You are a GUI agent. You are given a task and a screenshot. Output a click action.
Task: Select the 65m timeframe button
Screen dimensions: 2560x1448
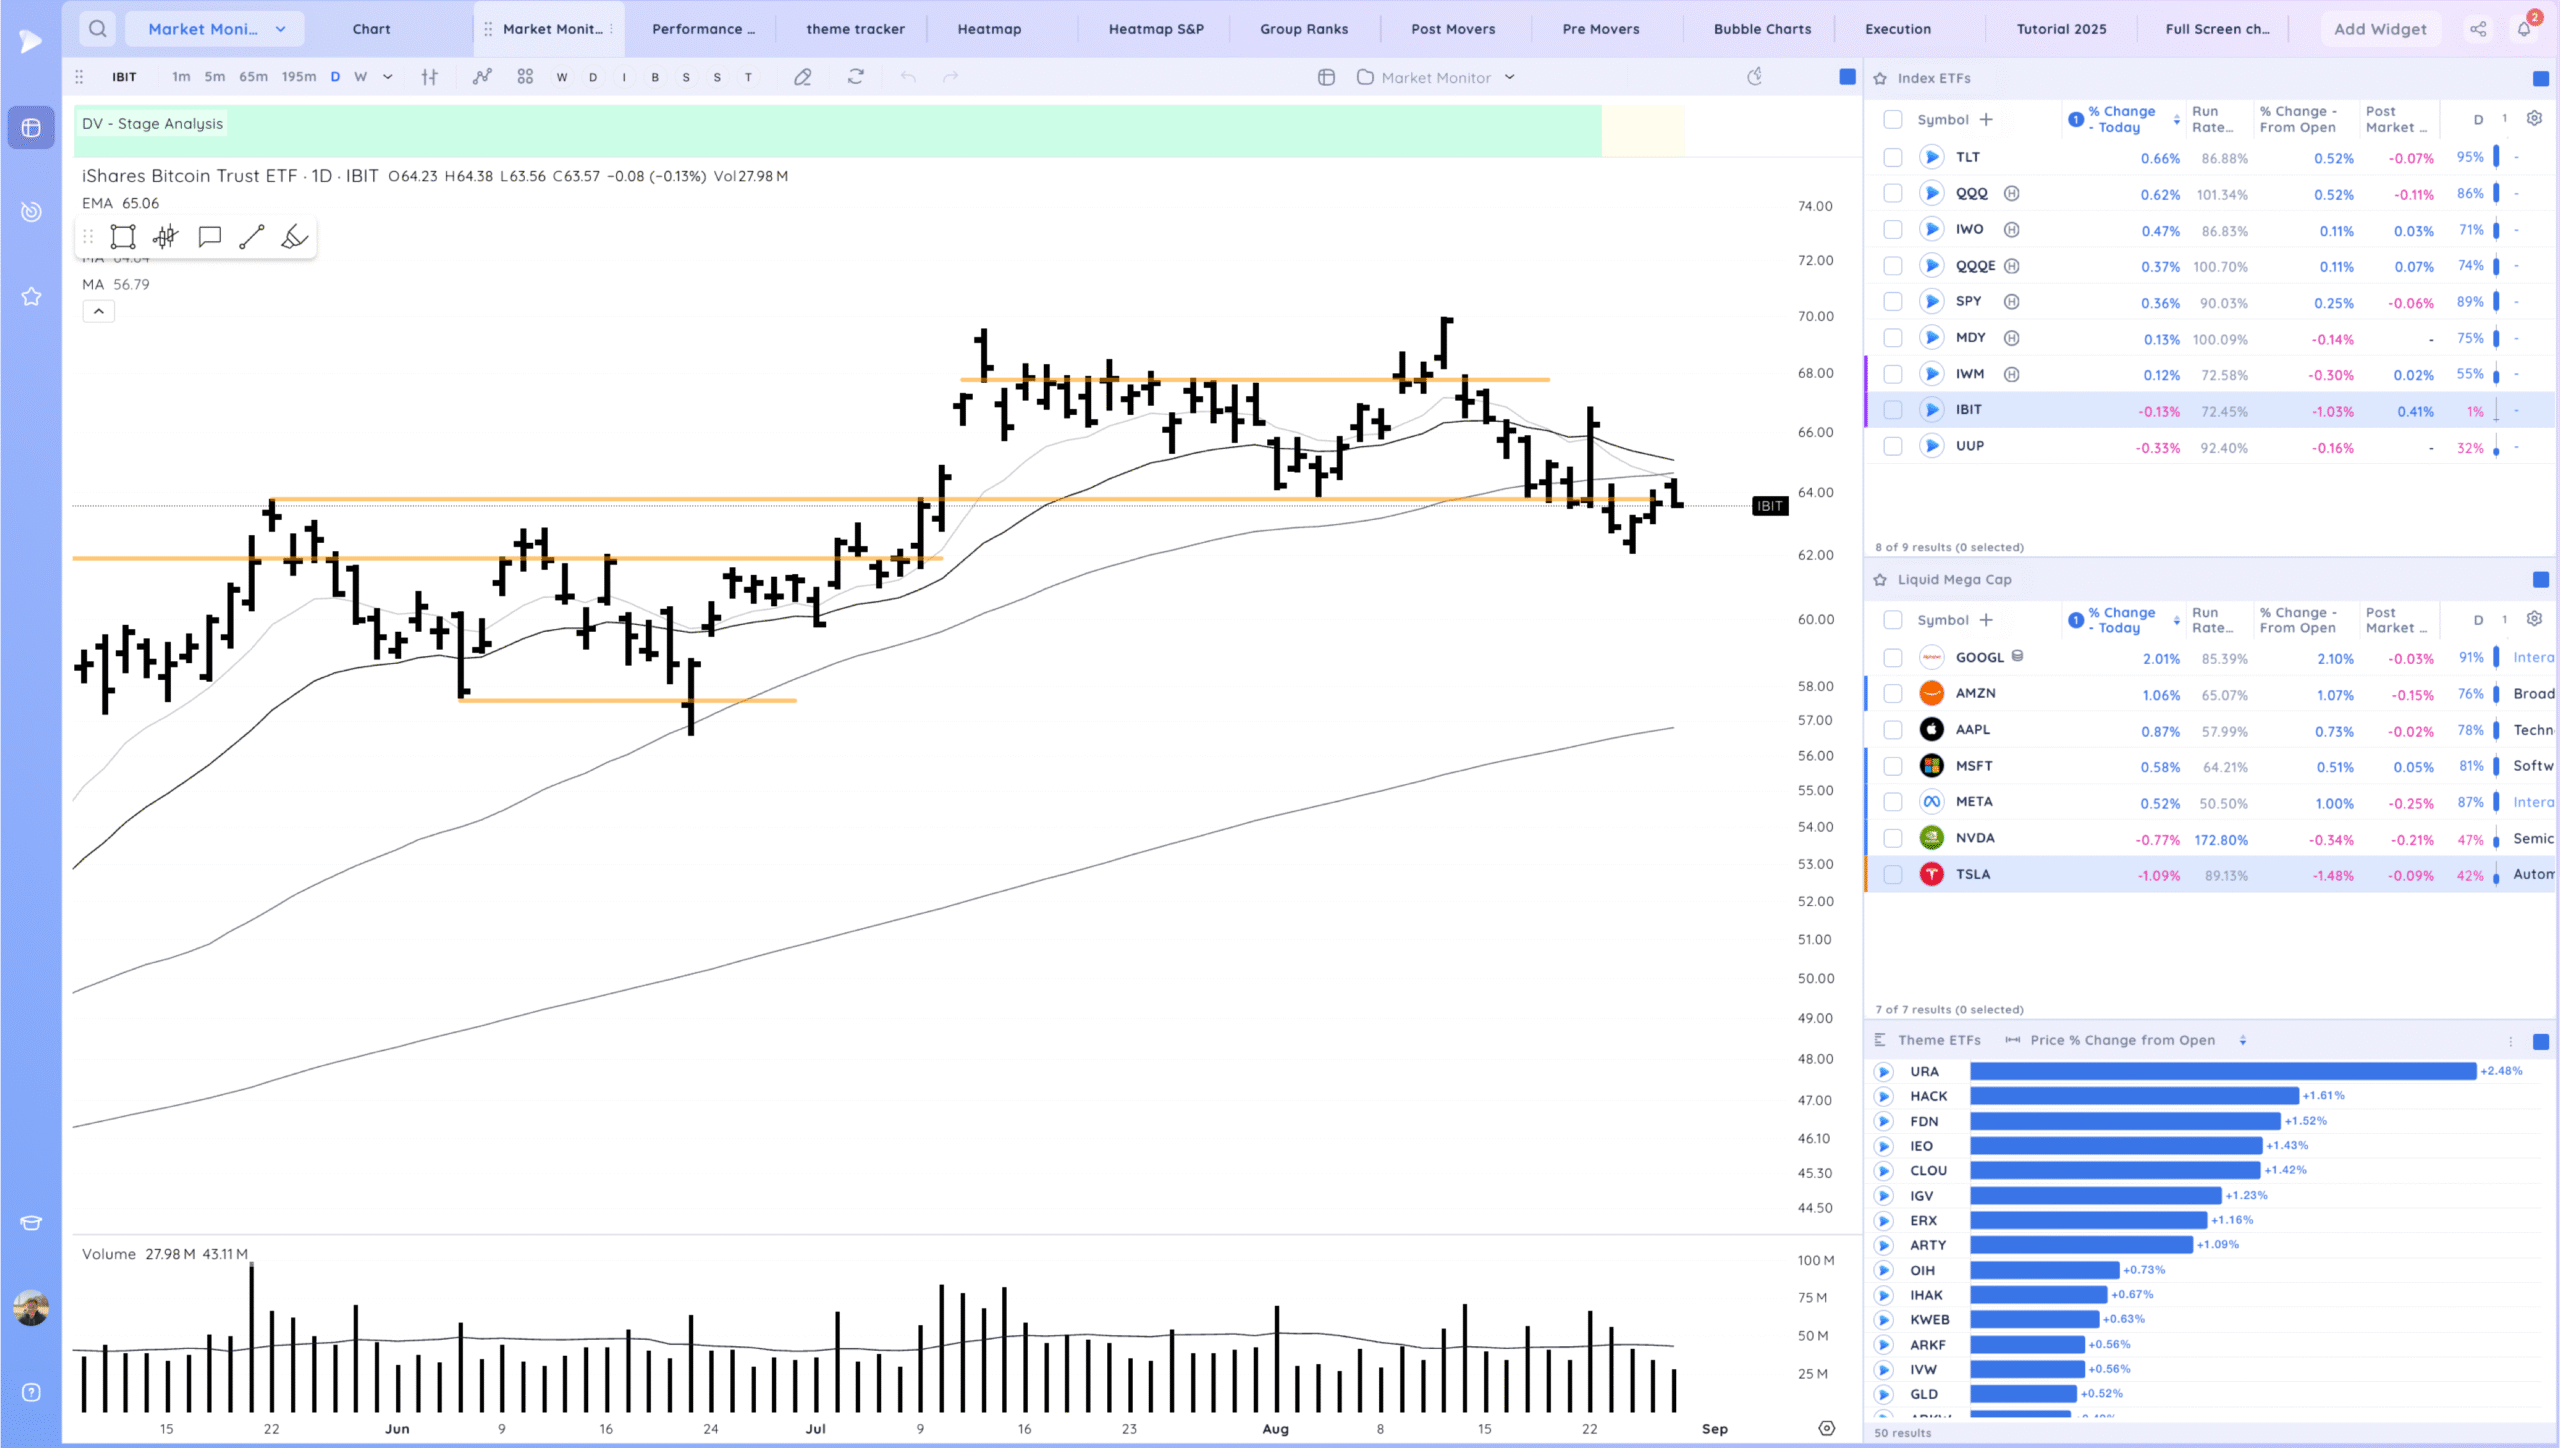click(253, 77)
